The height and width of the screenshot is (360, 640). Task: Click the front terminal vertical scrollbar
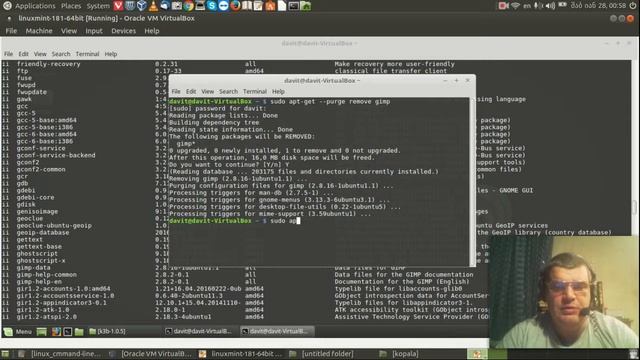click(x=473, y=182)
